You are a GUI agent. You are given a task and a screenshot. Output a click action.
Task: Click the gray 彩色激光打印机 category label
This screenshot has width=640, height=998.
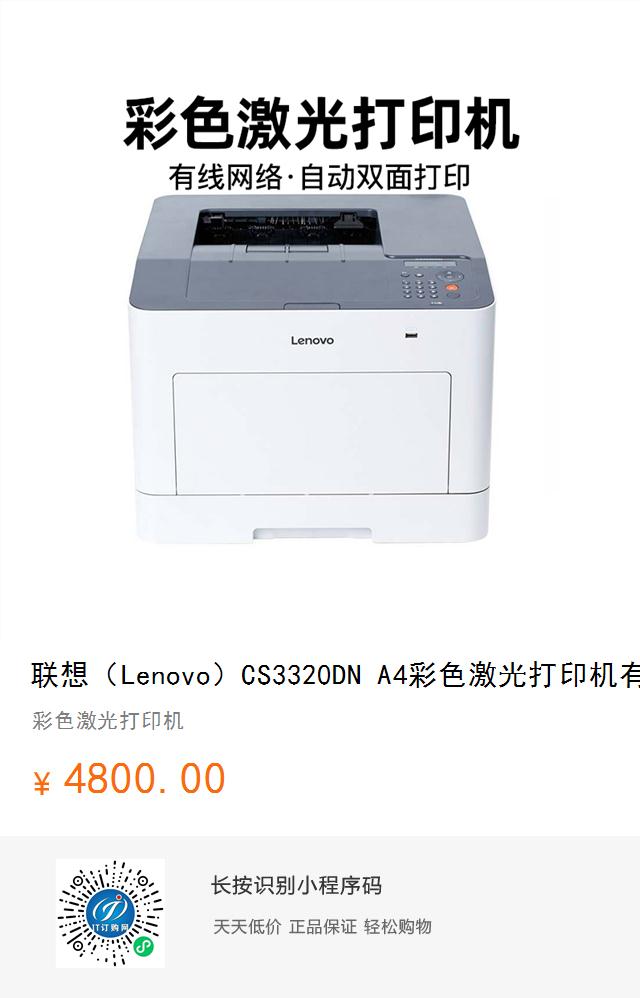tap(108, 720)
